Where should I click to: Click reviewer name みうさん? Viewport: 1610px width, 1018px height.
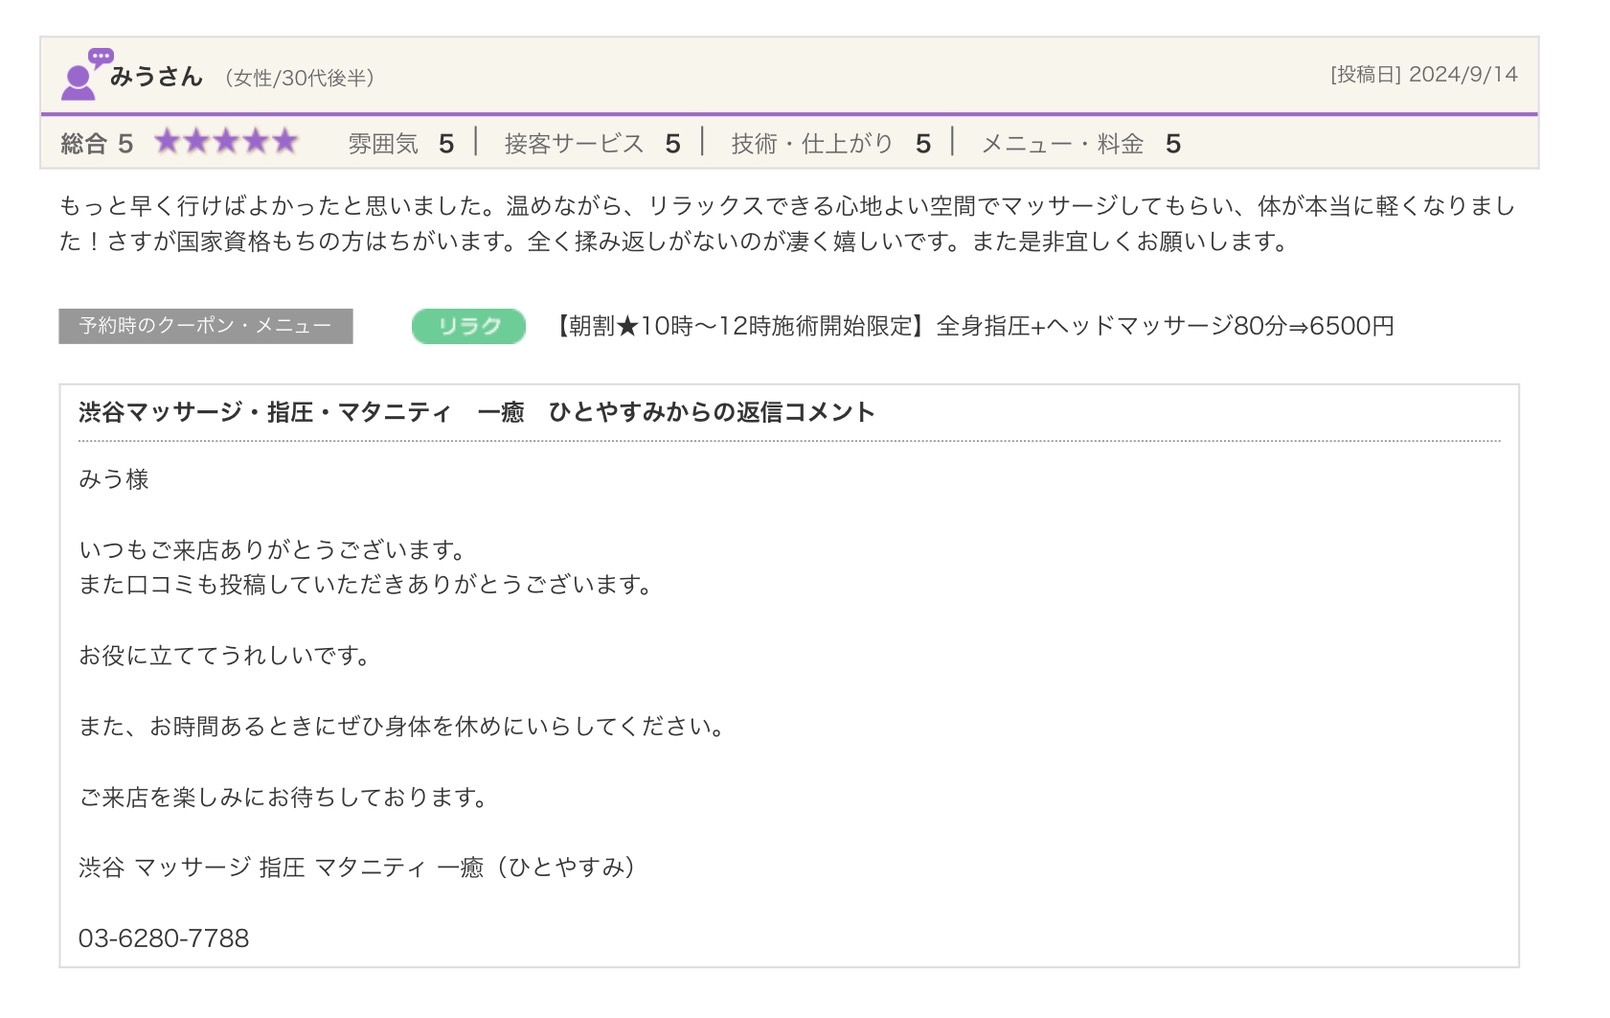coord(156,76)
